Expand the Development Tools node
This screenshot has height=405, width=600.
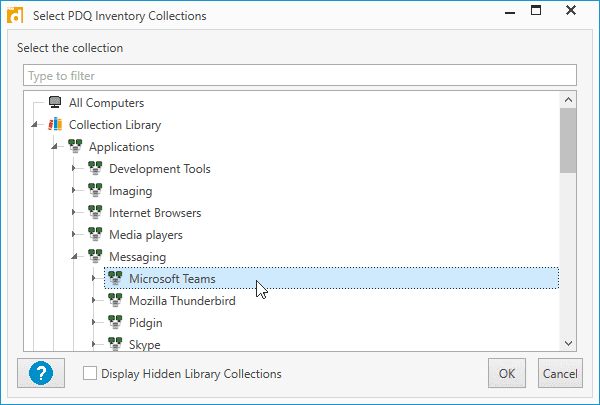73,168
